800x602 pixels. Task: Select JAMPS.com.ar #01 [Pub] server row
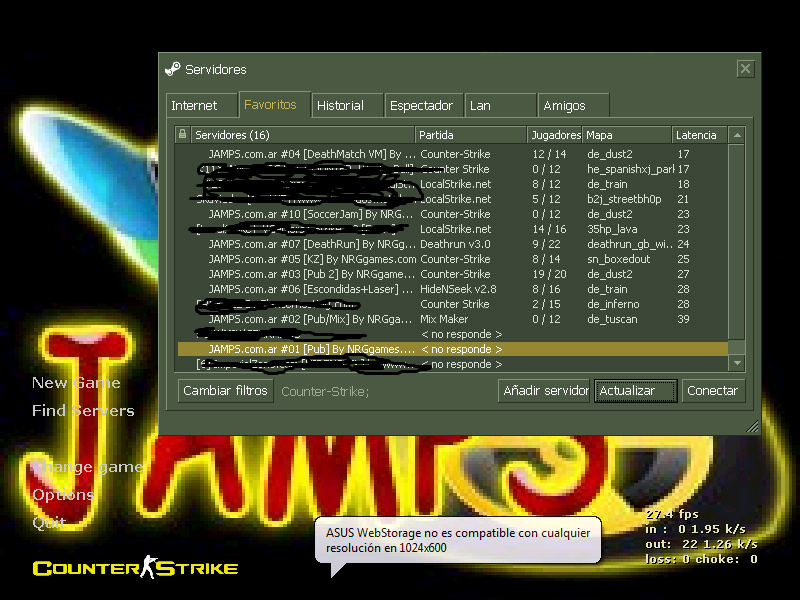pos(452,349)
